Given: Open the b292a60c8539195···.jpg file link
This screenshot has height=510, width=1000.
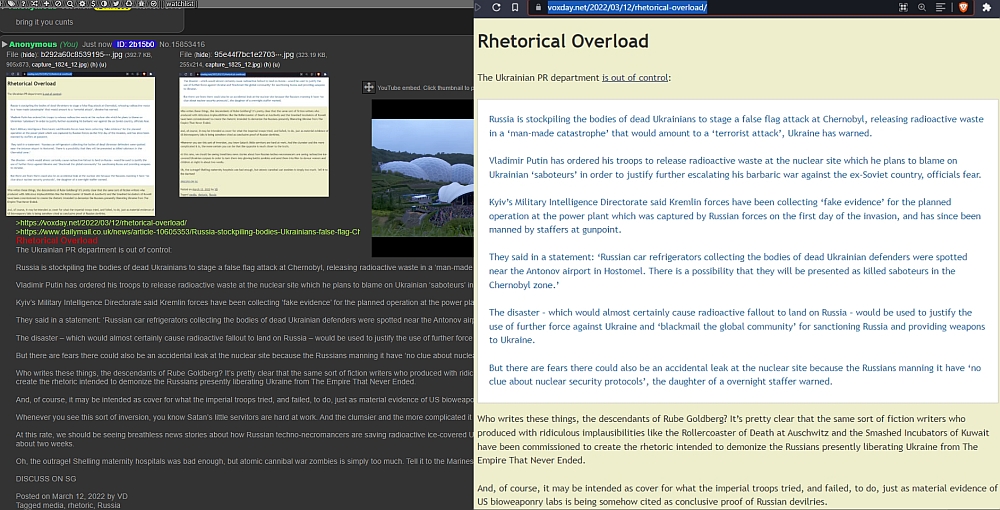Looking at the screenshot, I should pos(81,55).
